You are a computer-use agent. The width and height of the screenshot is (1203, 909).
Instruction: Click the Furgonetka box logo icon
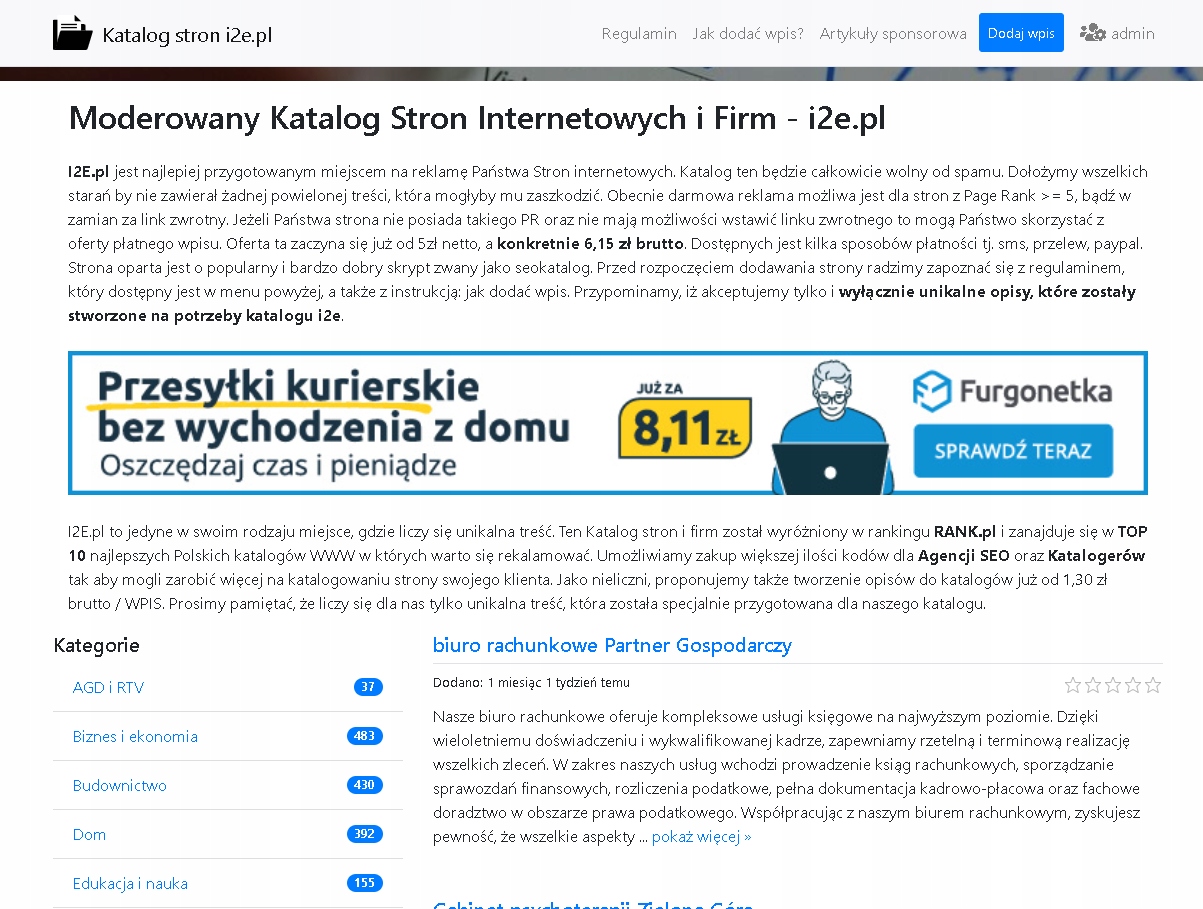pos(934,391)
